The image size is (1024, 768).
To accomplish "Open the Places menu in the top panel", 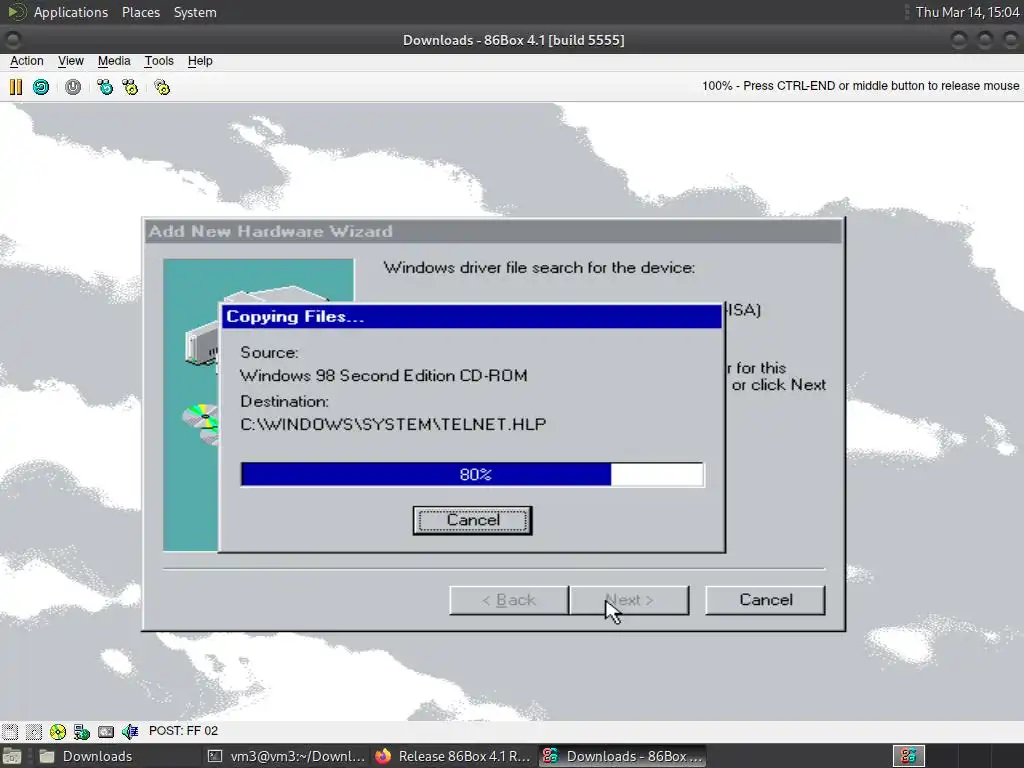I will (140, 12).
